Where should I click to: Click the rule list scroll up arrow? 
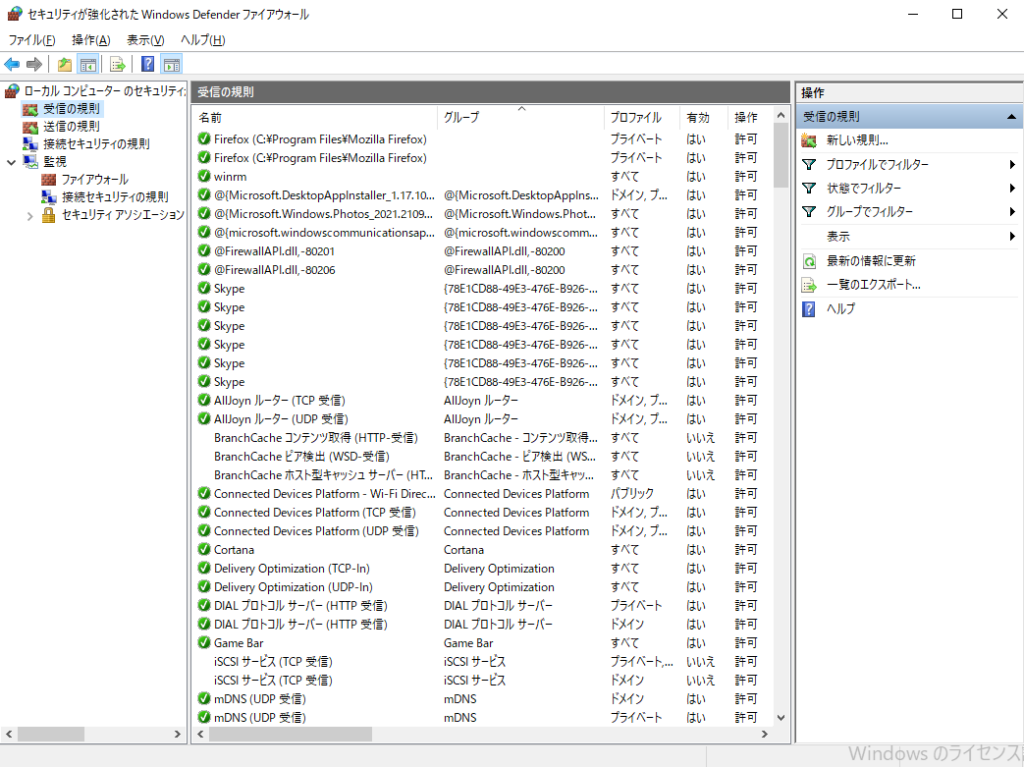[x=781, y=116]
